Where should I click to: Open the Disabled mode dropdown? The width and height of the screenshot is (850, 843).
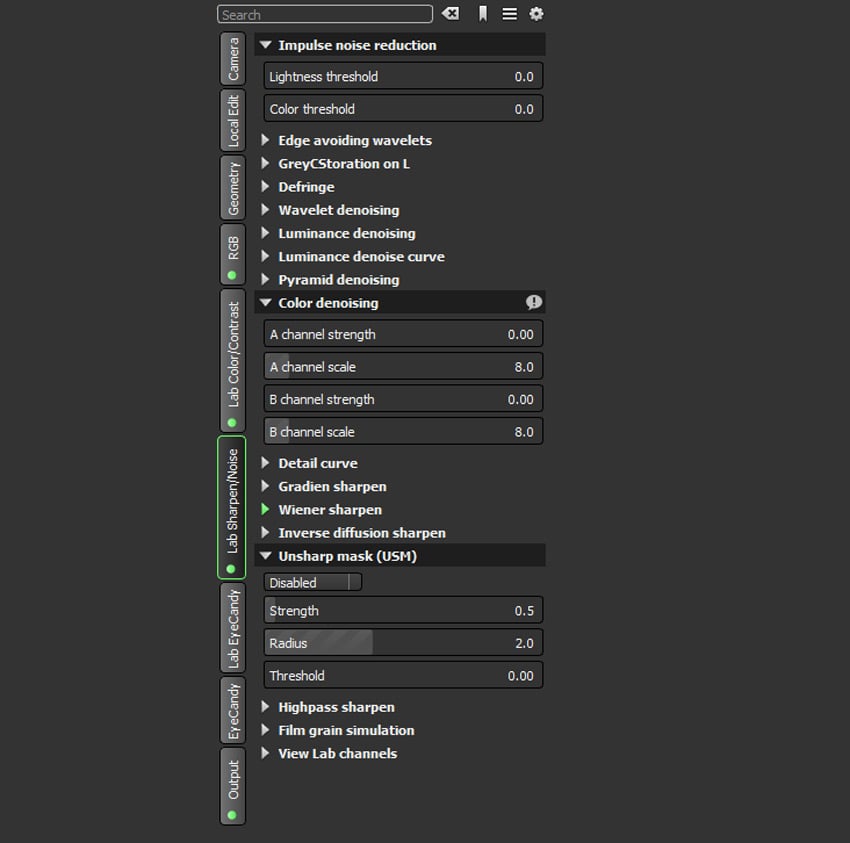[x=313, y=583]
